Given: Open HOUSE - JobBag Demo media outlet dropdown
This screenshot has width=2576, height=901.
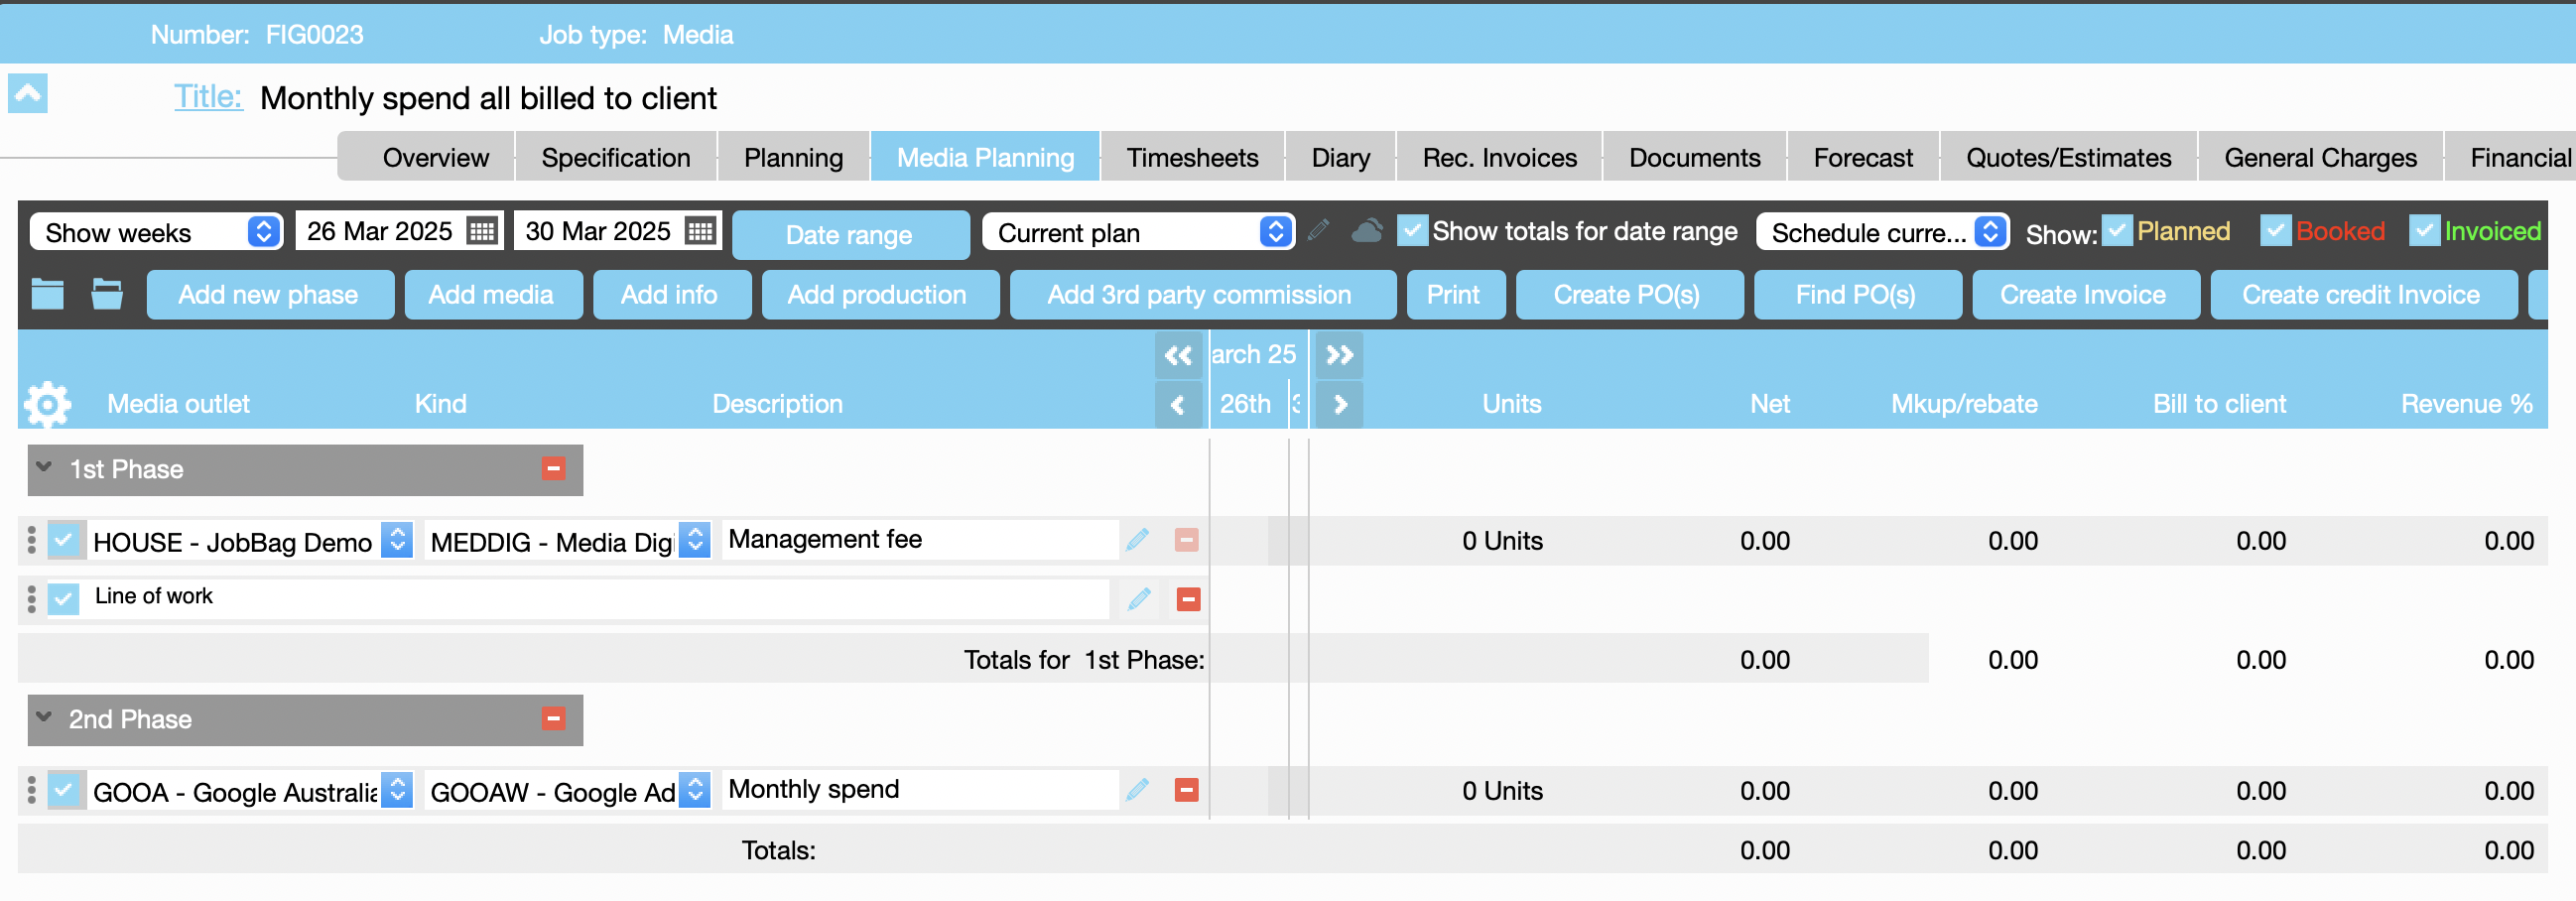Looking at the screenshot, I should pos(398,541).
